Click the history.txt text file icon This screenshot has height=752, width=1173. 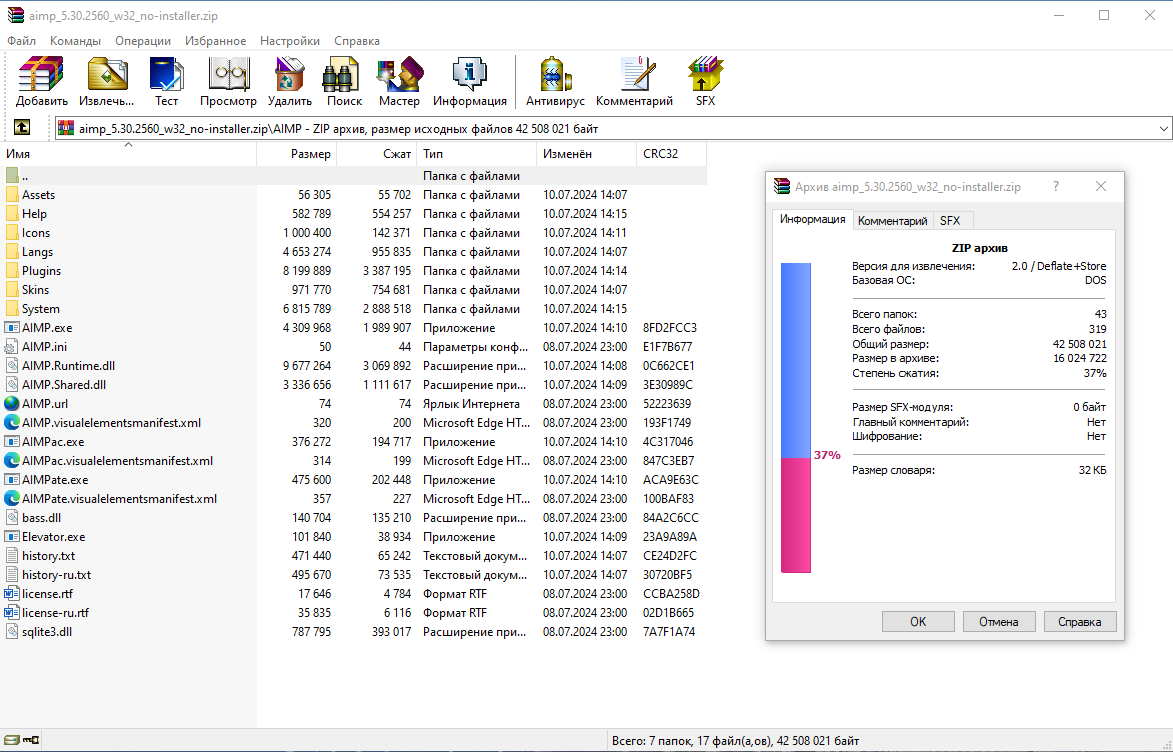point(12,556)
